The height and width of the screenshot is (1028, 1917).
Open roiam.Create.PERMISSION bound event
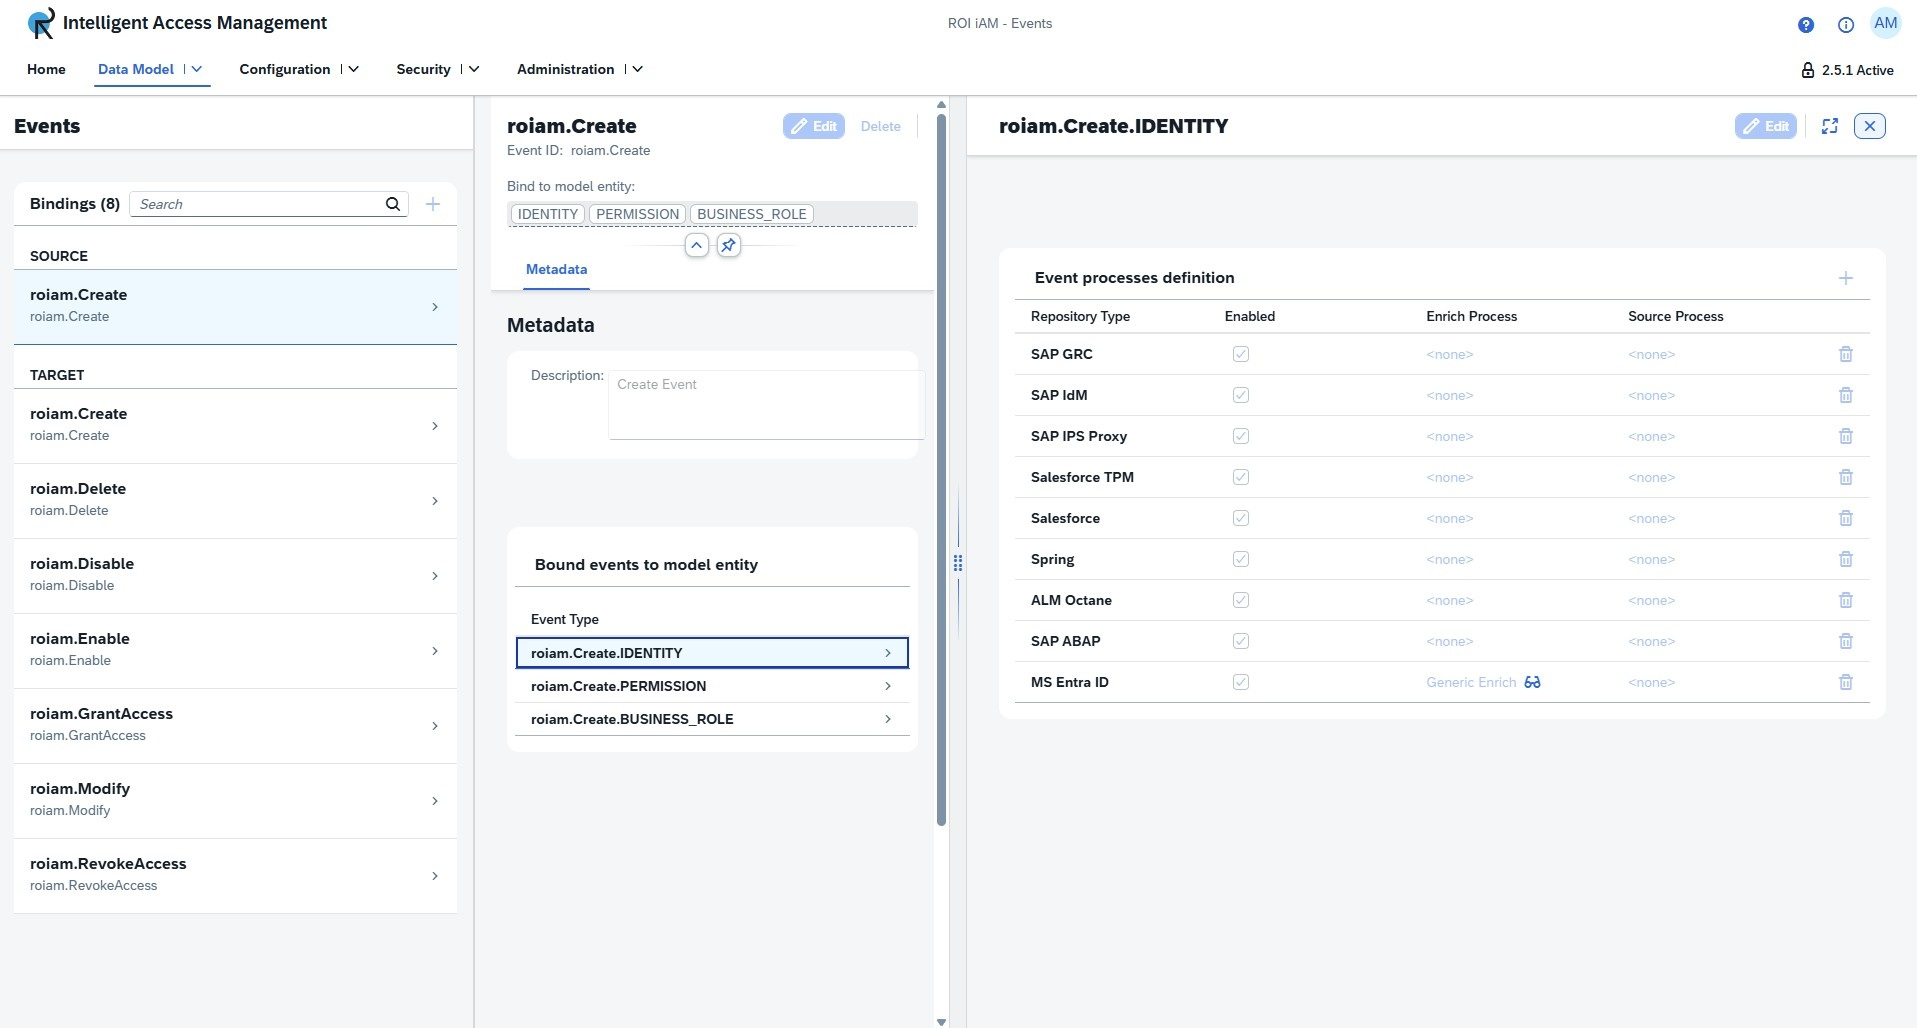[x=711, y=686]
